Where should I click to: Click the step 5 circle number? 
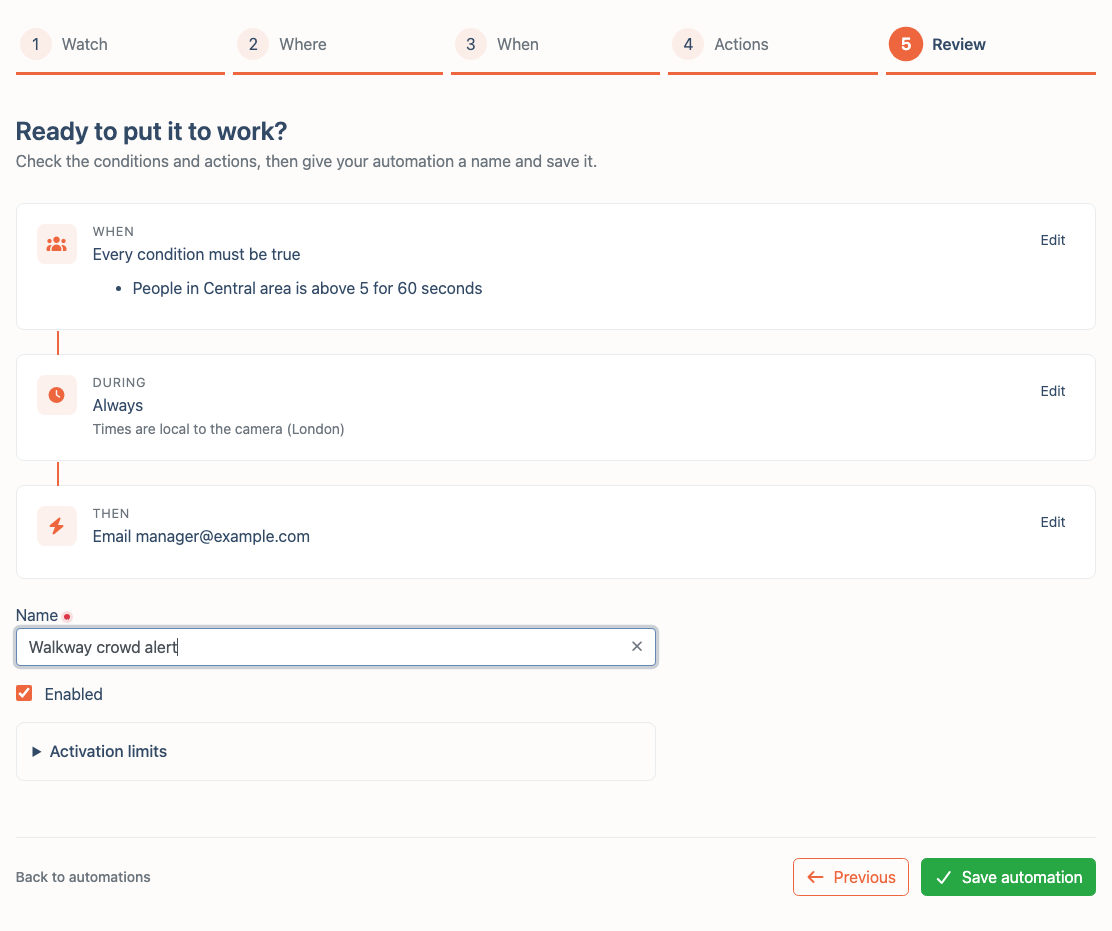point(906,44)
